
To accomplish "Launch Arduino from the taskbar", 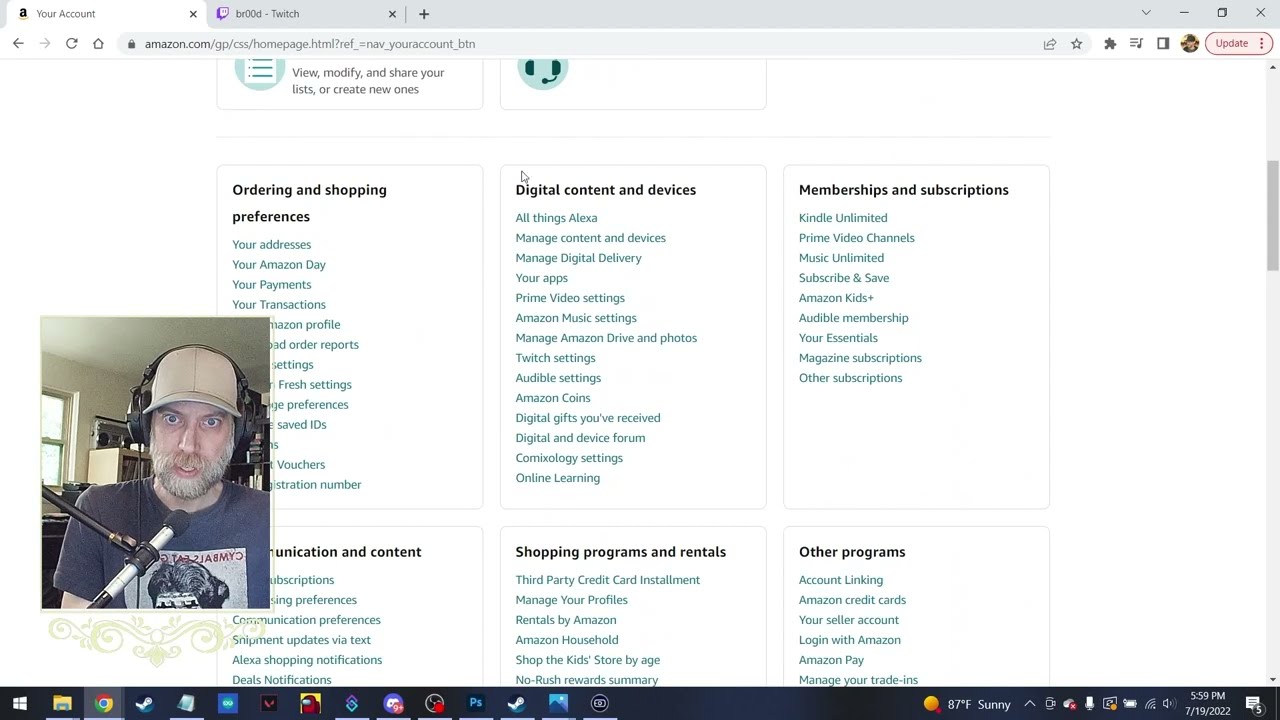I will (x=227, y=703).
